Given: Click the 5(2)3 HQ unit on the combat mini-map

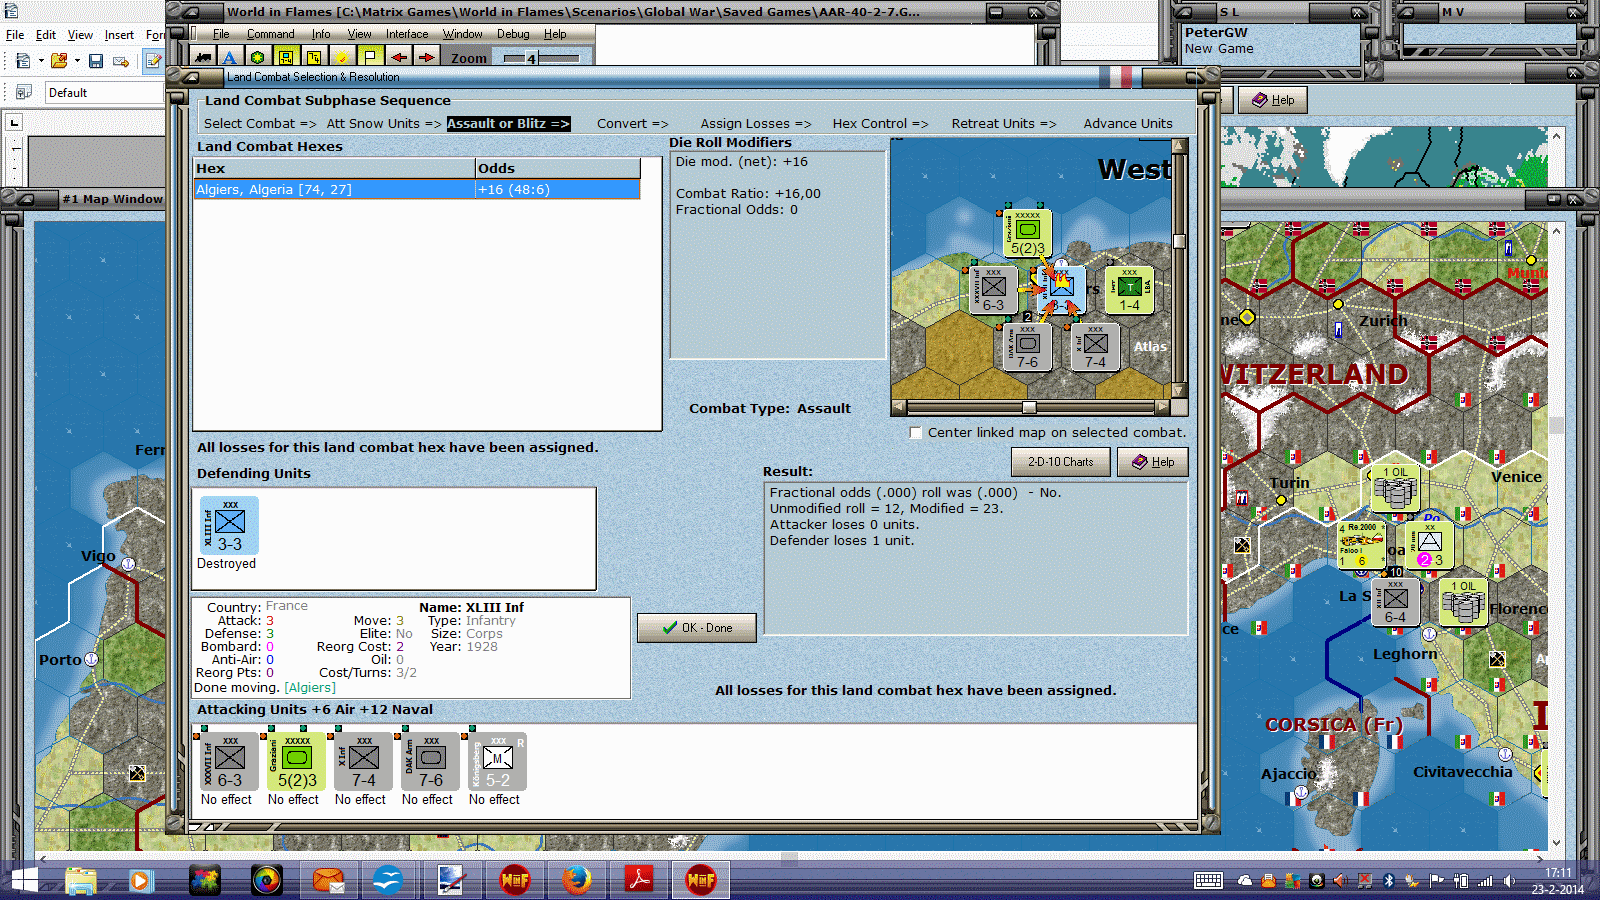Looking at the screenshot, I should pyautogui.click(x=1027, y=233).
